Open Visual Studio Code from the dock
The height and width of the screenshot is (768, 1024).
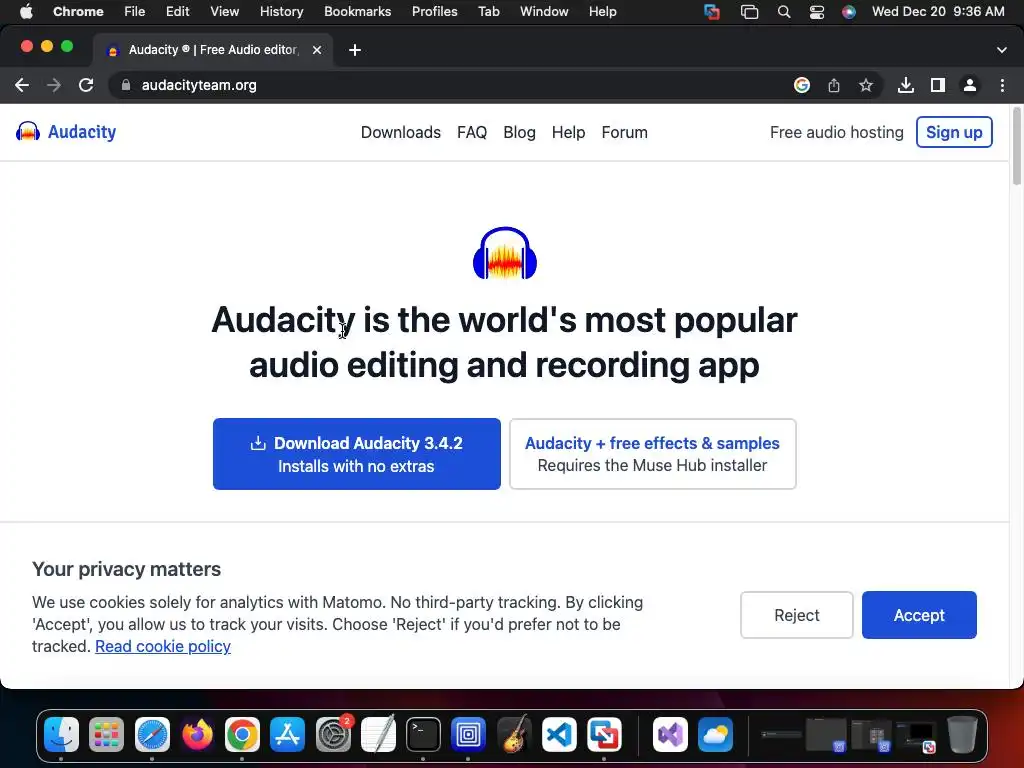click(559, 735)
